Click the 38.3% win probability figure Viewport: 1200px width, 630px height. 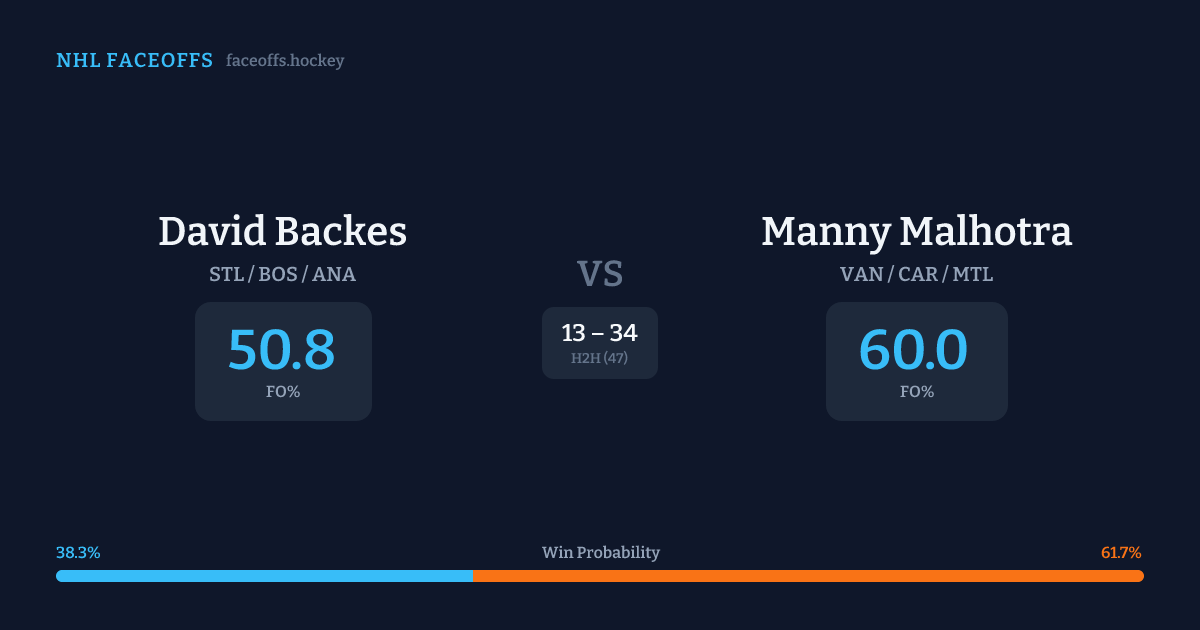click(78, 553)
